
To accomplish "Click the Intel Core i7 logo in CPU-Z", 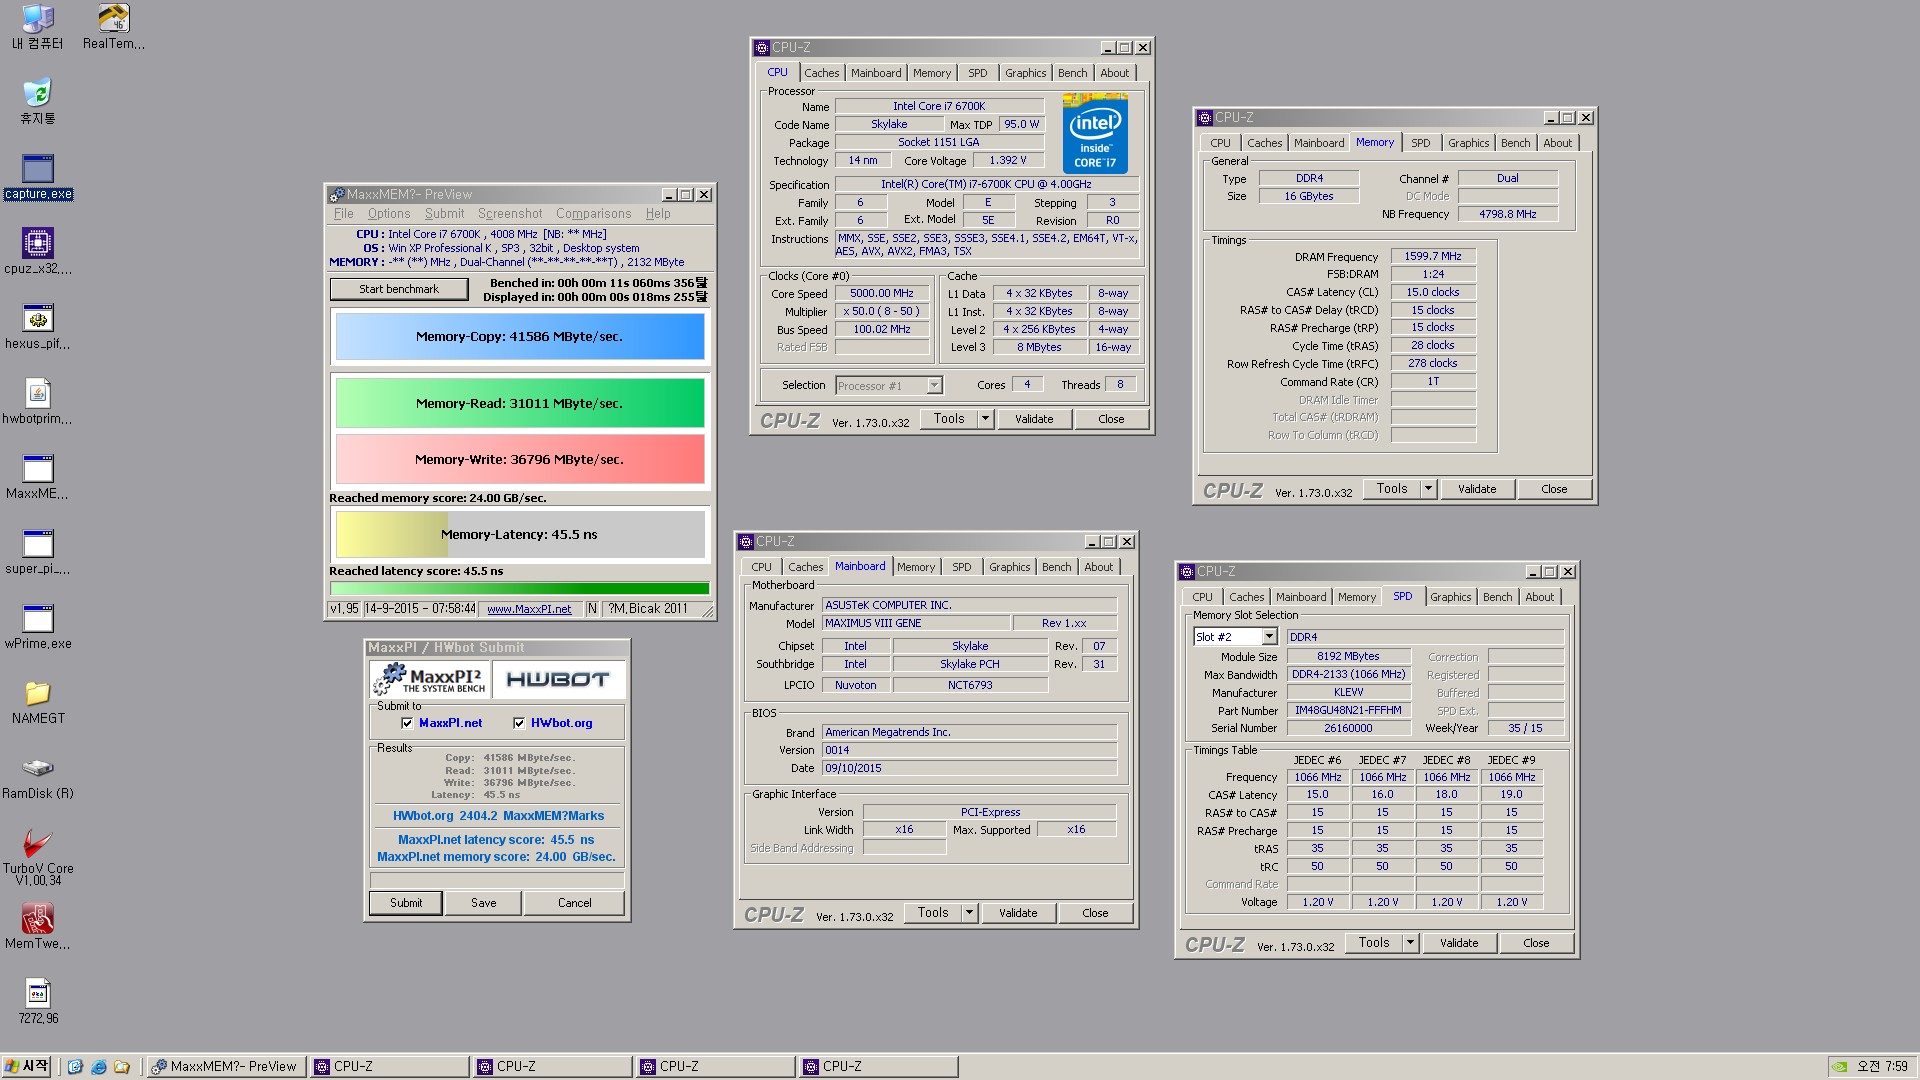I will [1095, 134].
